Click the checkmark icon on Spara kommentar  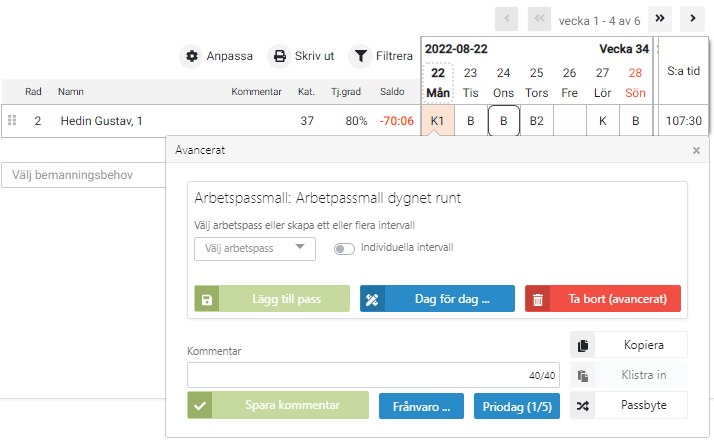(x=200, y=405)
